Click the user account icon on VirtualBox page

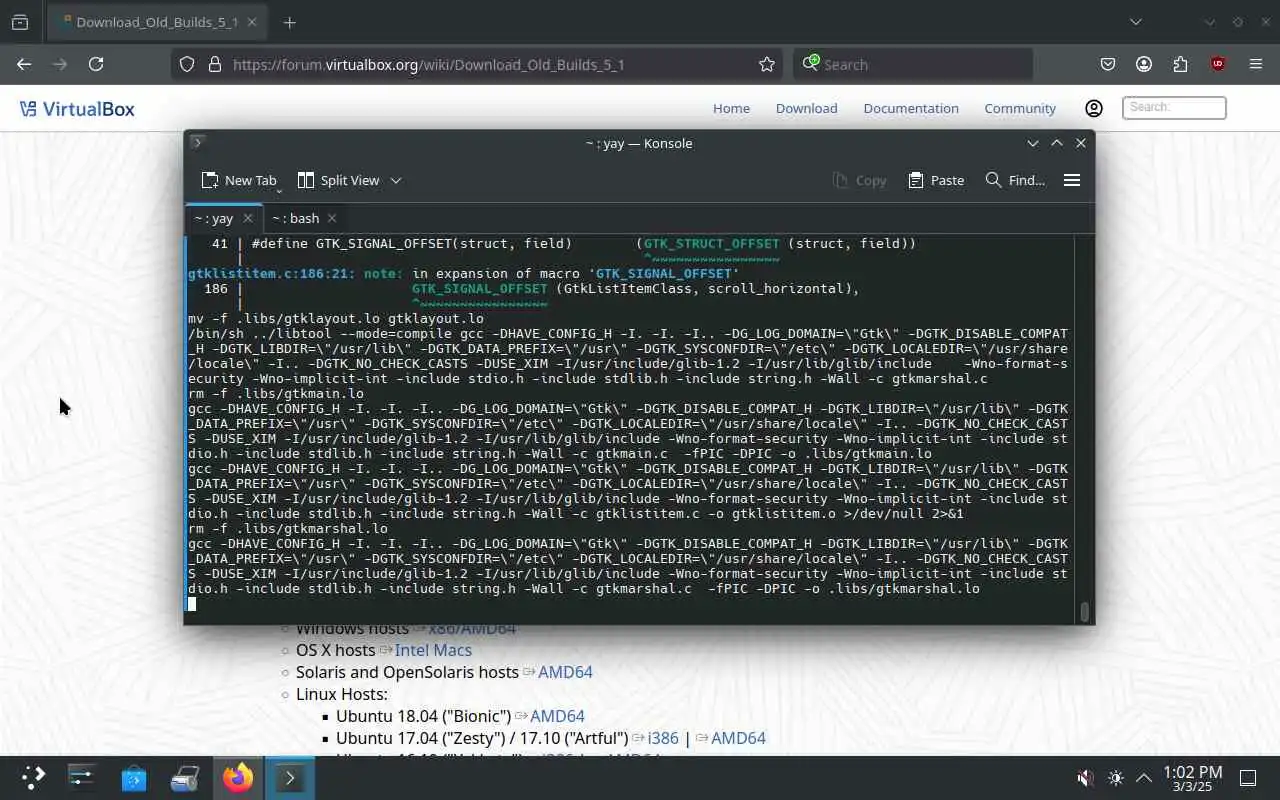(x=1094, y=108)
